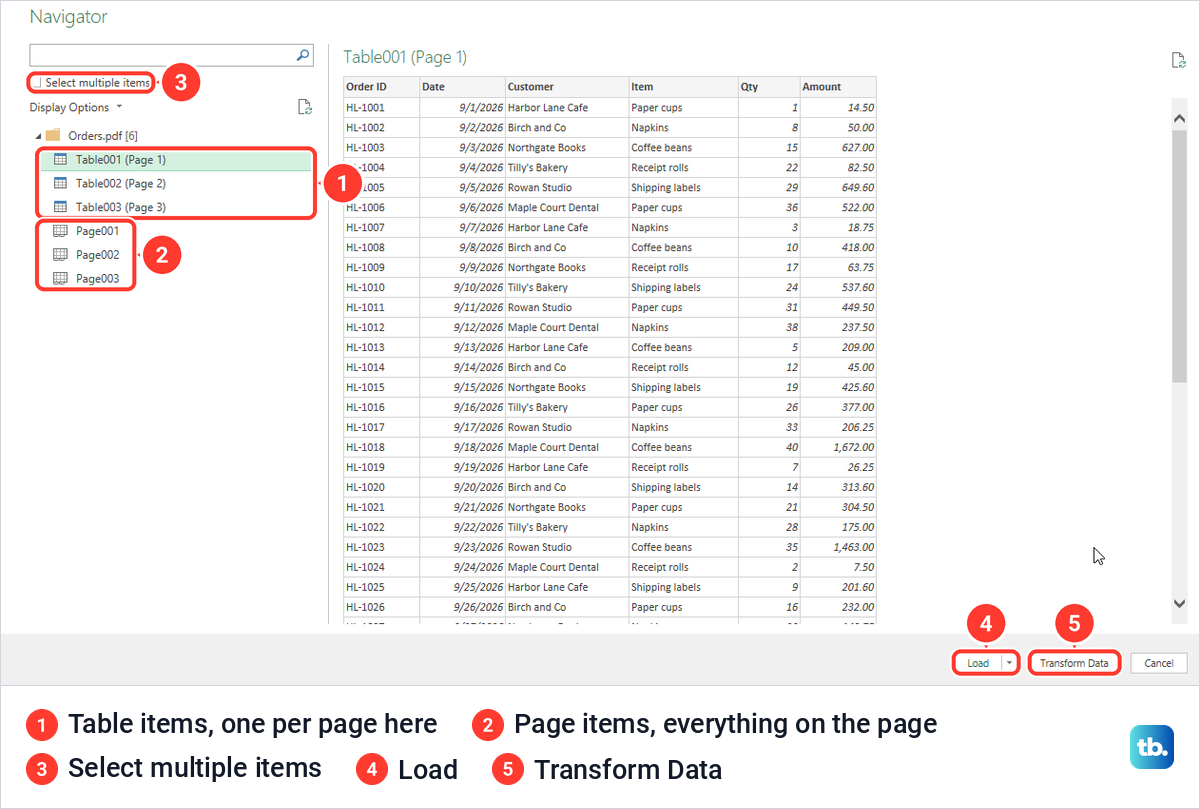Click the HL-1026 order ID cell
Screen dimensions: 1200x809
tap(381, 607)
